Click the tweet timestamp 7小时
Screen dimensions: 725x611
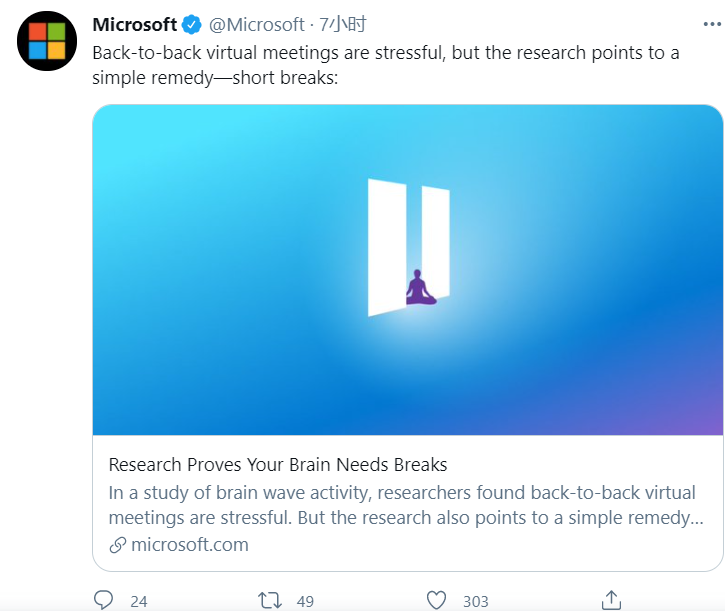344,24
